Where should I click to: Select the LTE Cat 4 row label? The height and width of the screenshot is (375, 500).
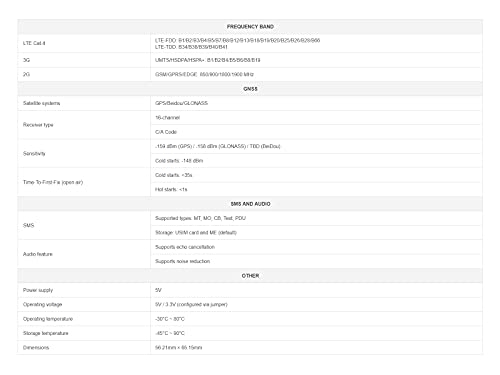(x=34, y=43)
